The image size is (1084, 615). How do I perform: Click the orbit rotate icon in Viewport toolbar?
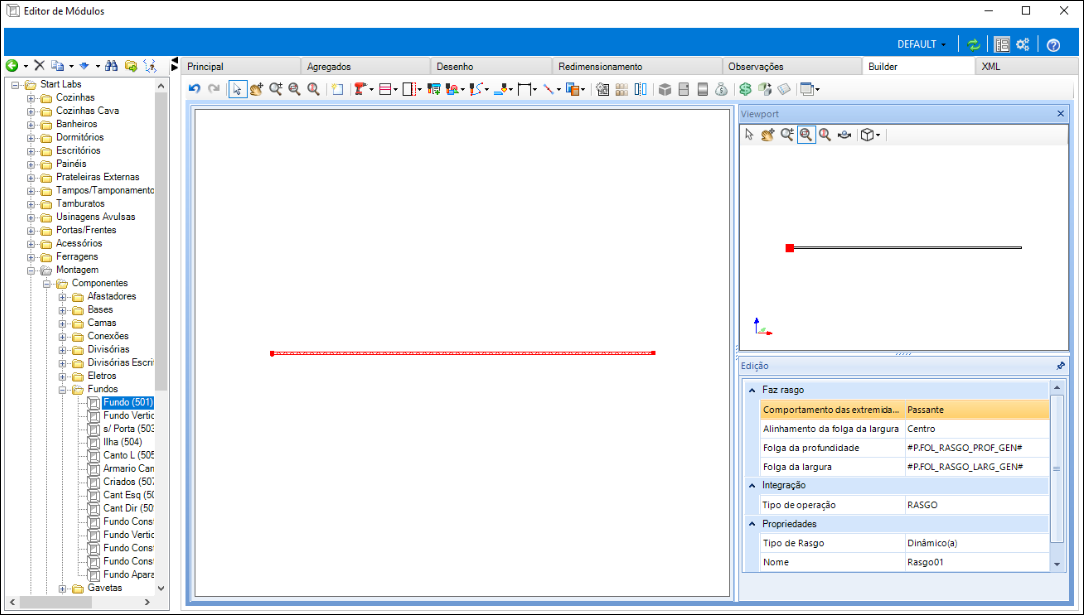point(844,135)
